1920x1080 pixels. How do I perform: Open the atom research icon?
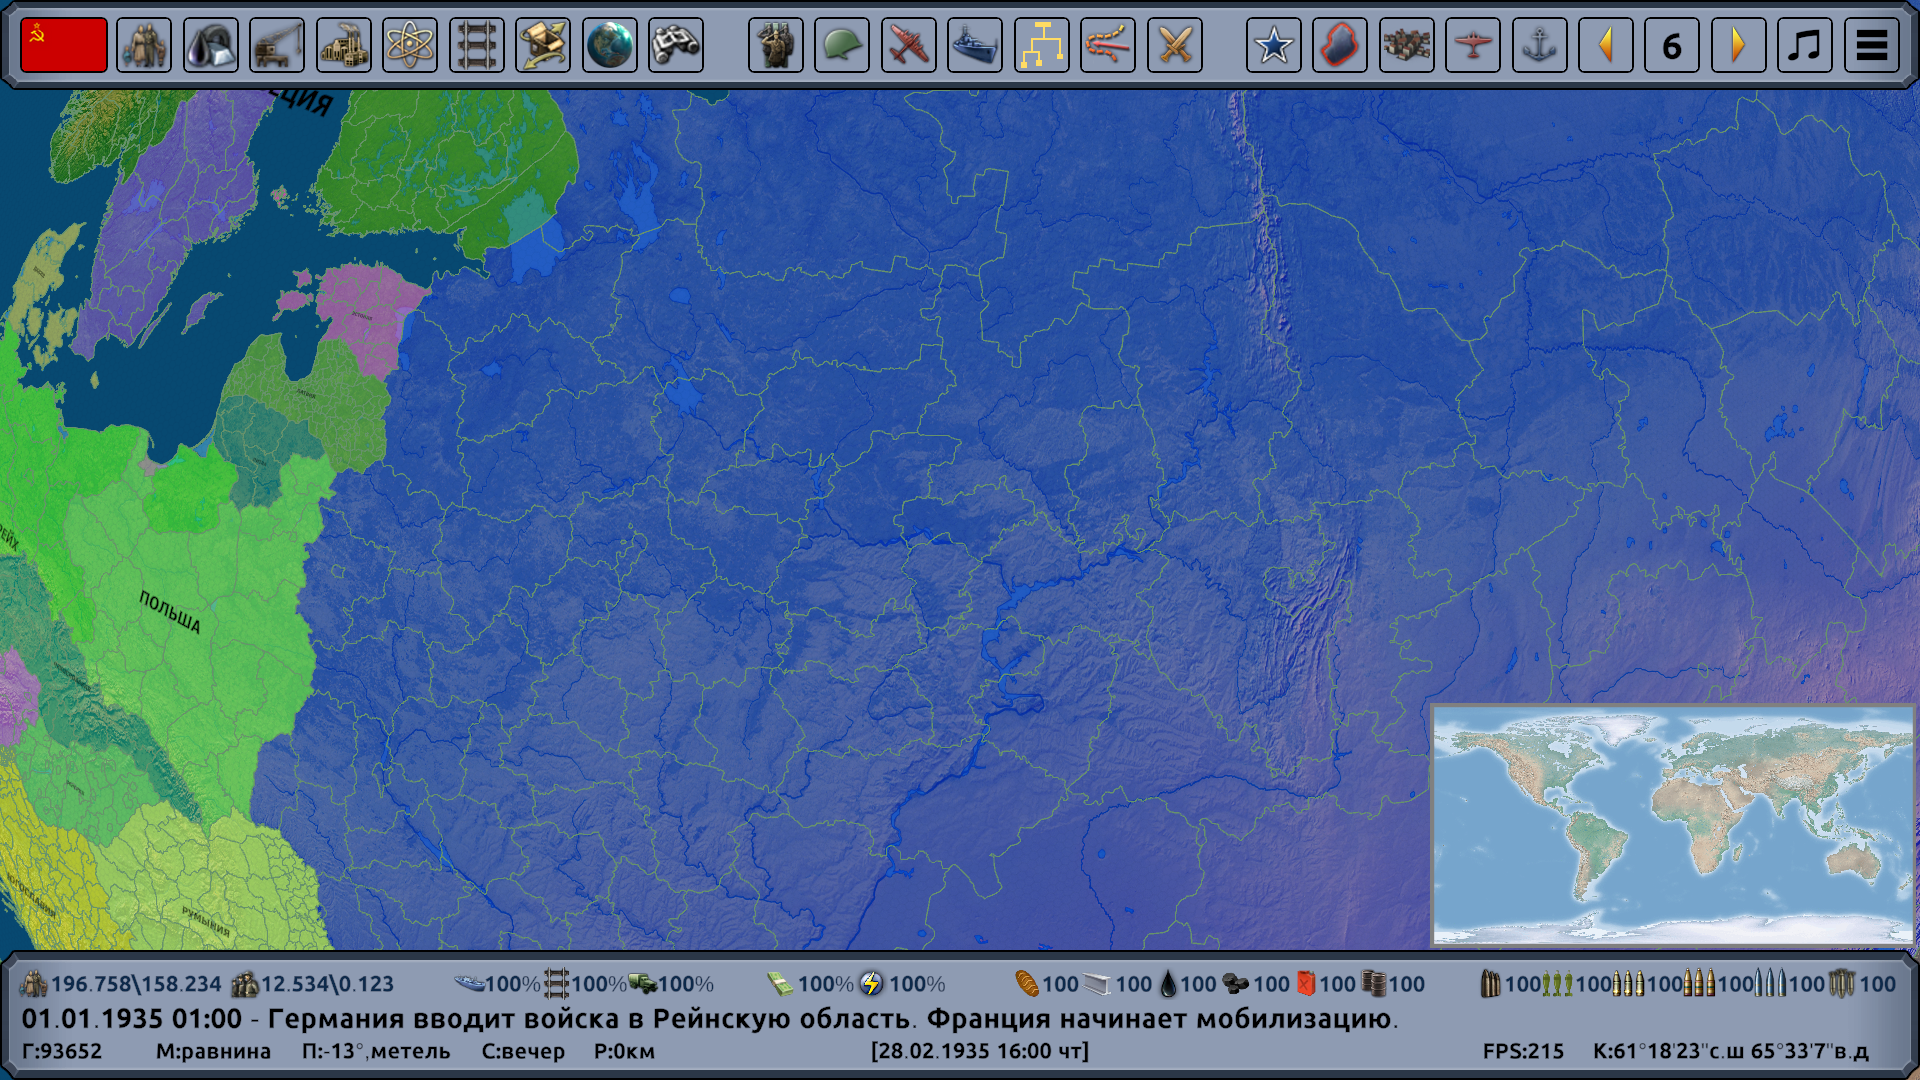(410, 45)
